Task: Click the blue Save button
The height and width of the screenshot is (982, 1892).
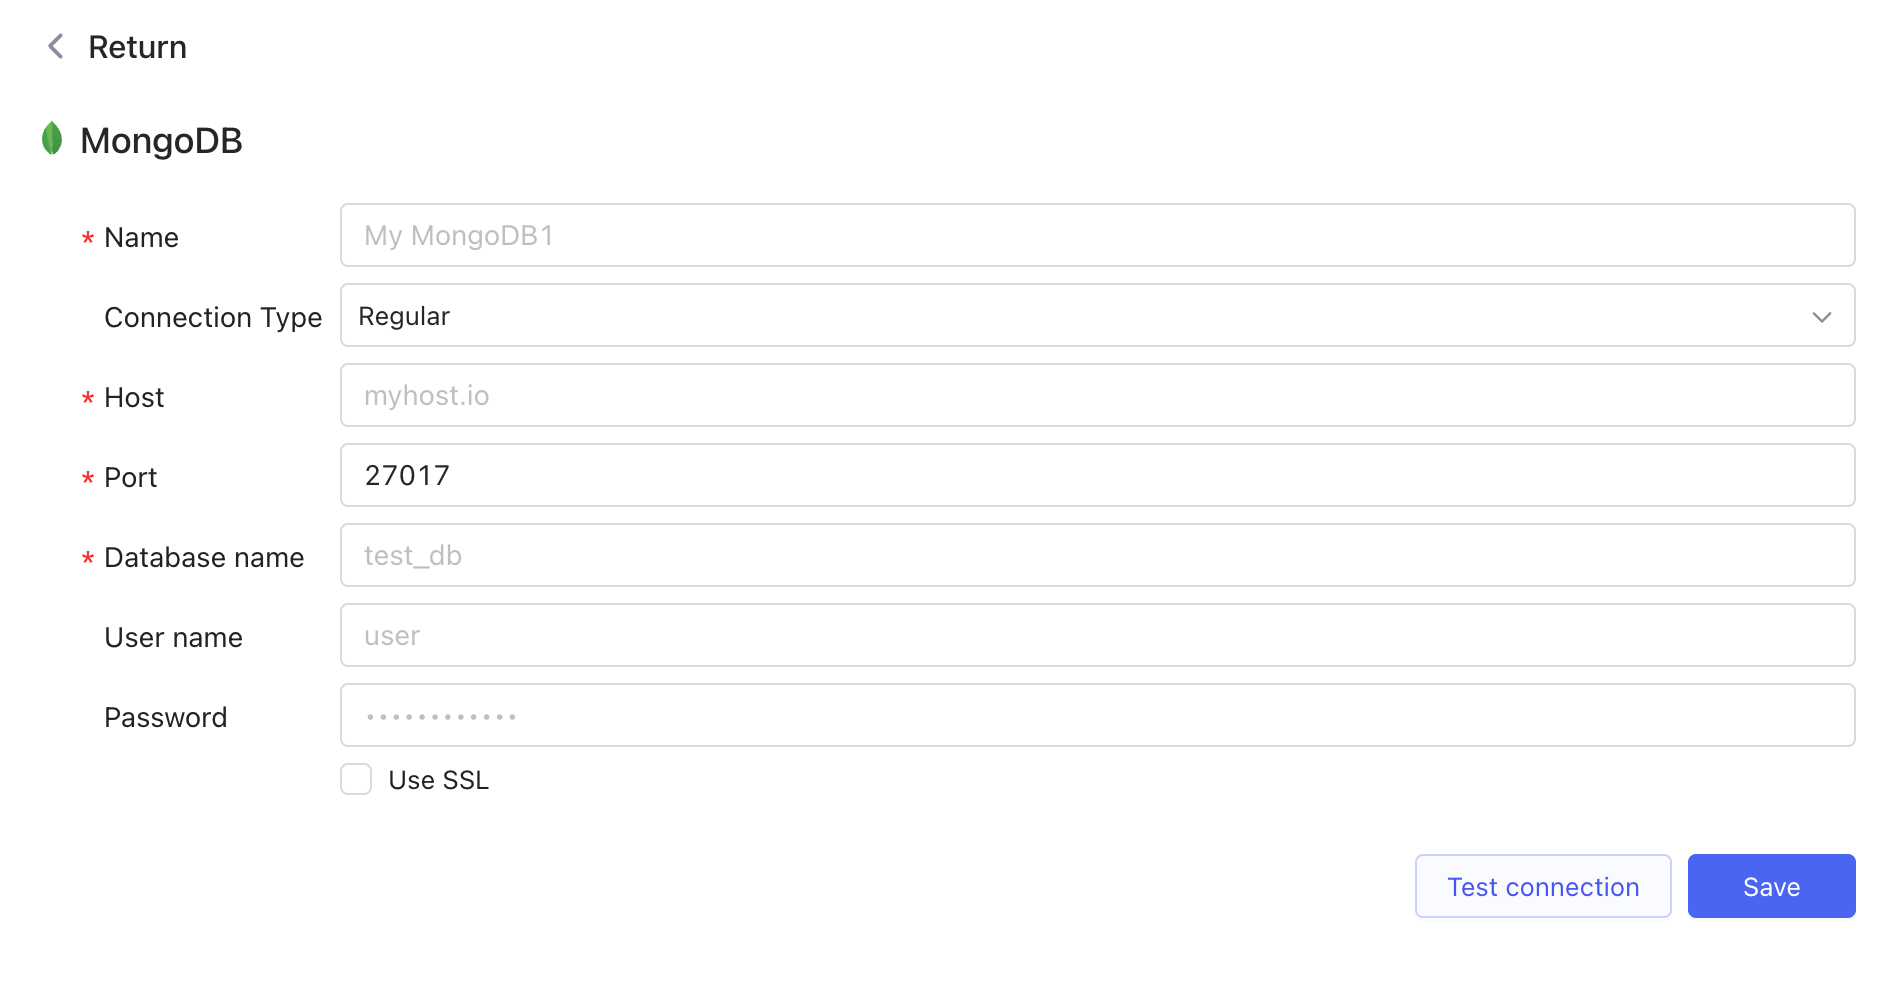Action: coord(1771,886)
